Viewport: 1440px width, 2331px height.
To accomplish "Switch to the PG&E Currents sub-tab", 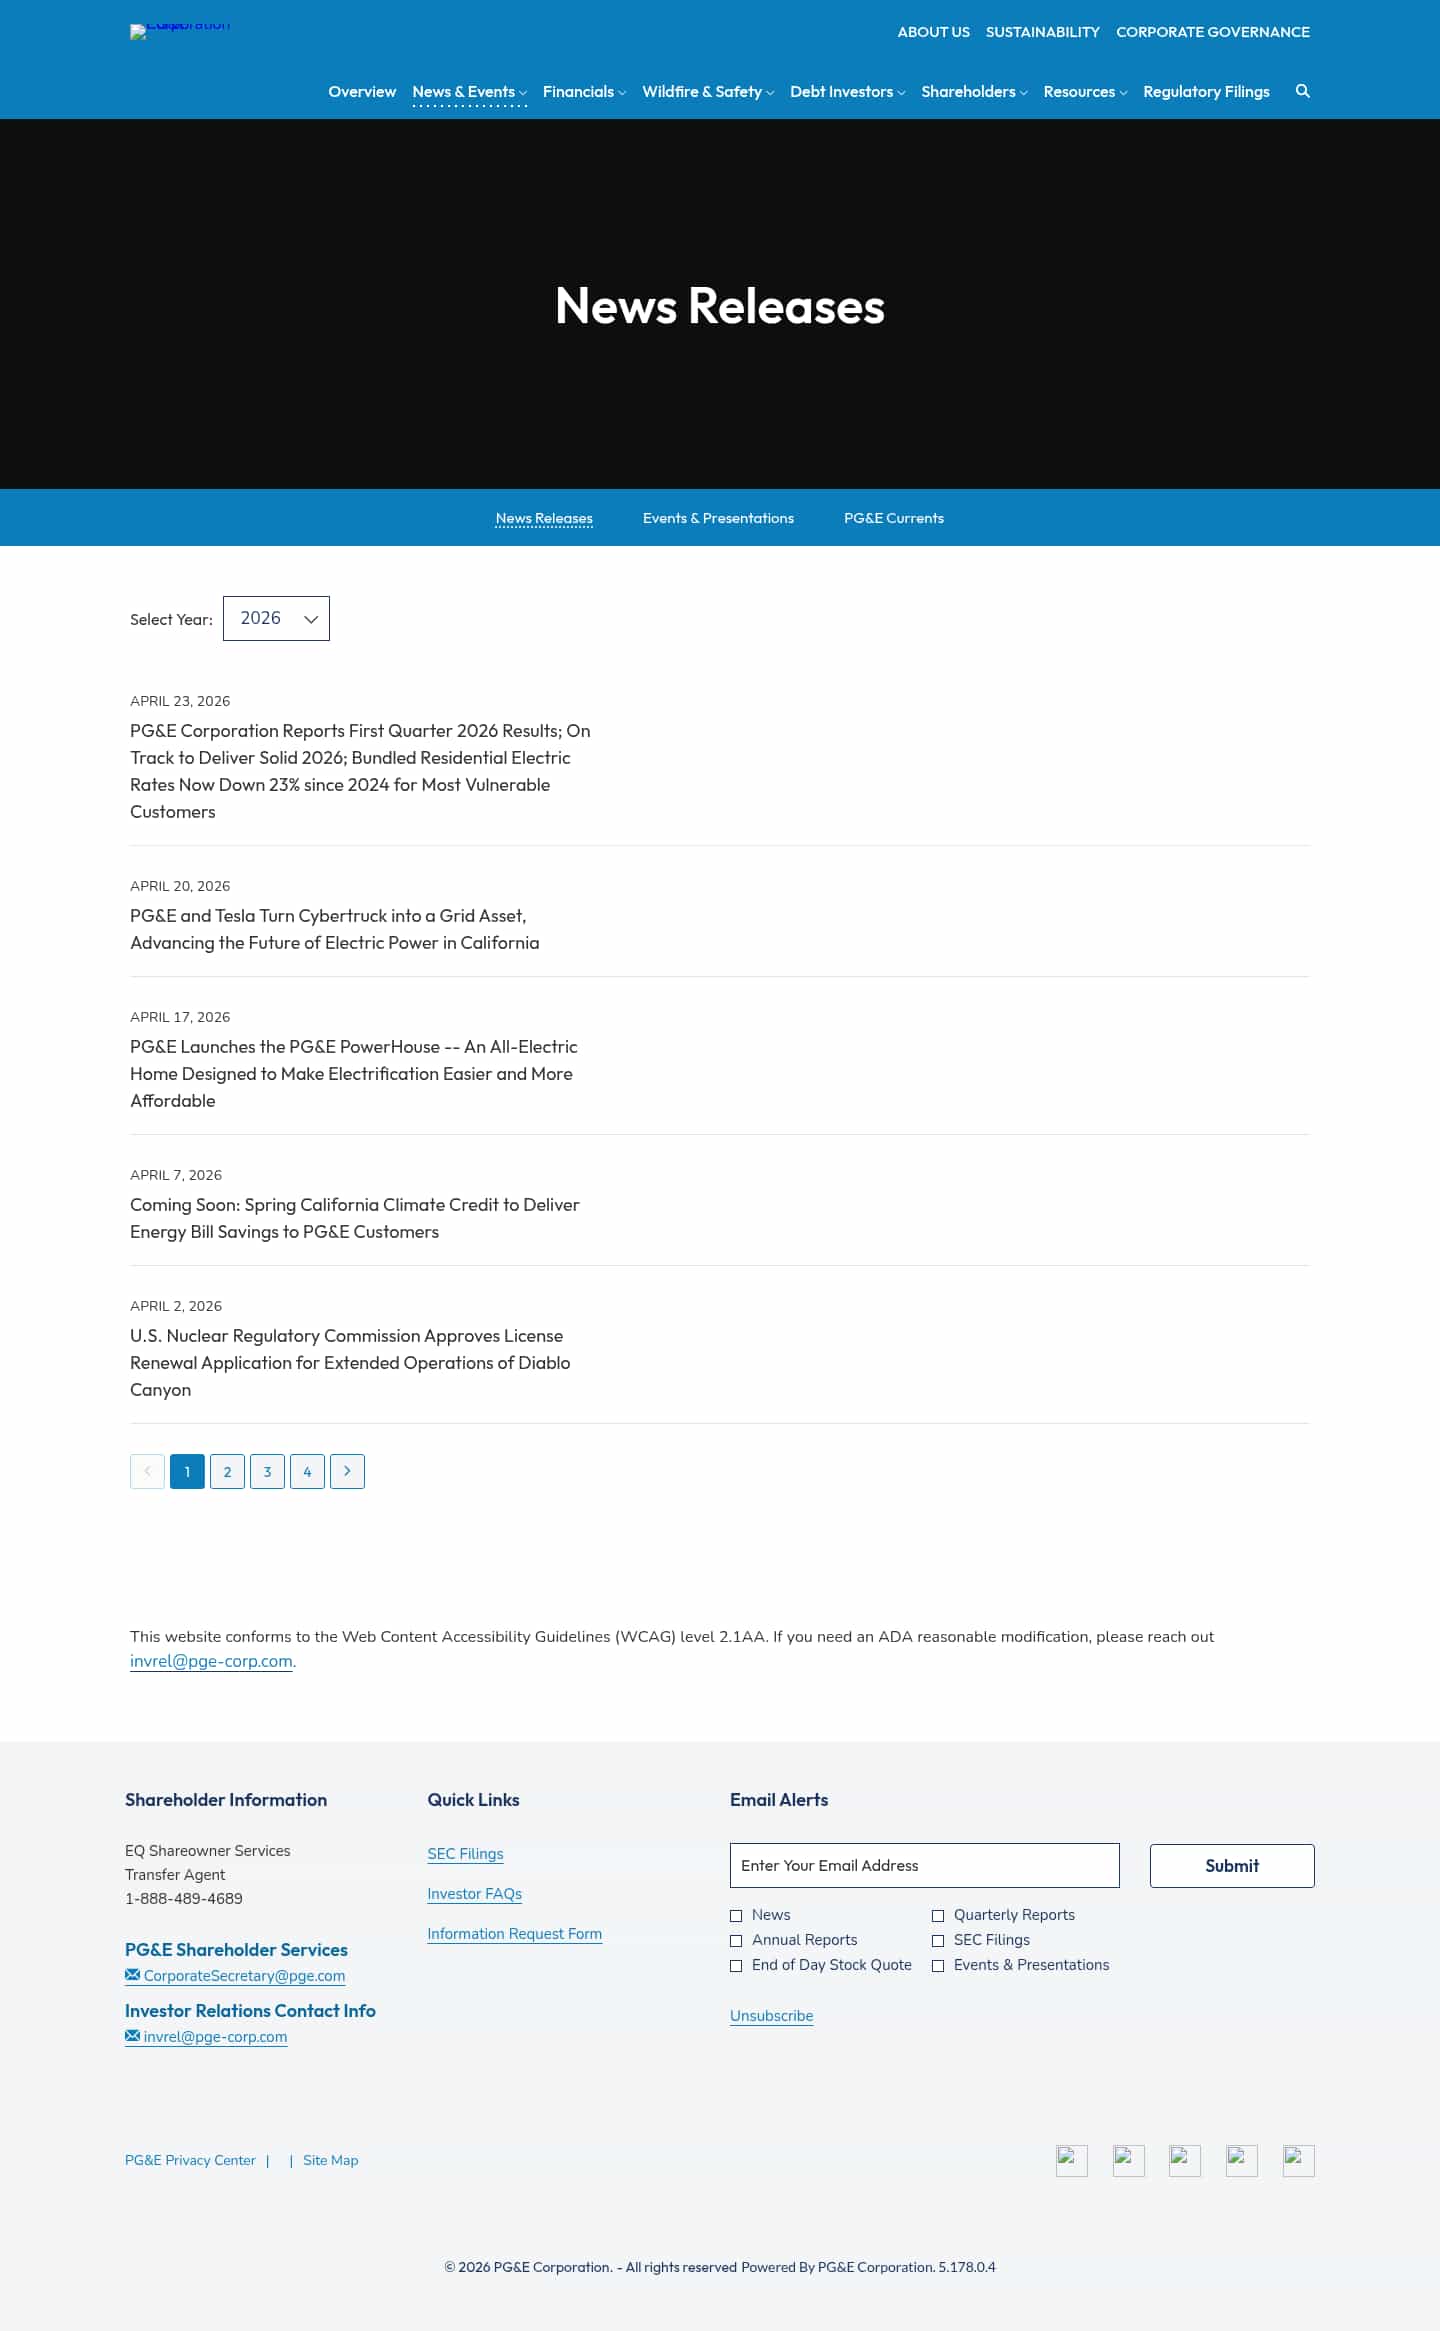I will 894,518.
